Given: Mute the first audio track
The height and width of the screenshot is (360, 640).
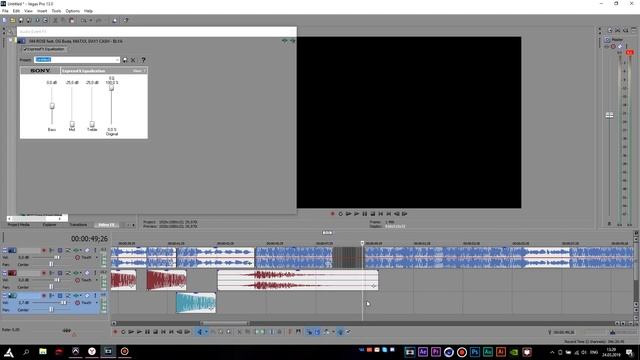Looking at the screenshot, I should point(87,250).
